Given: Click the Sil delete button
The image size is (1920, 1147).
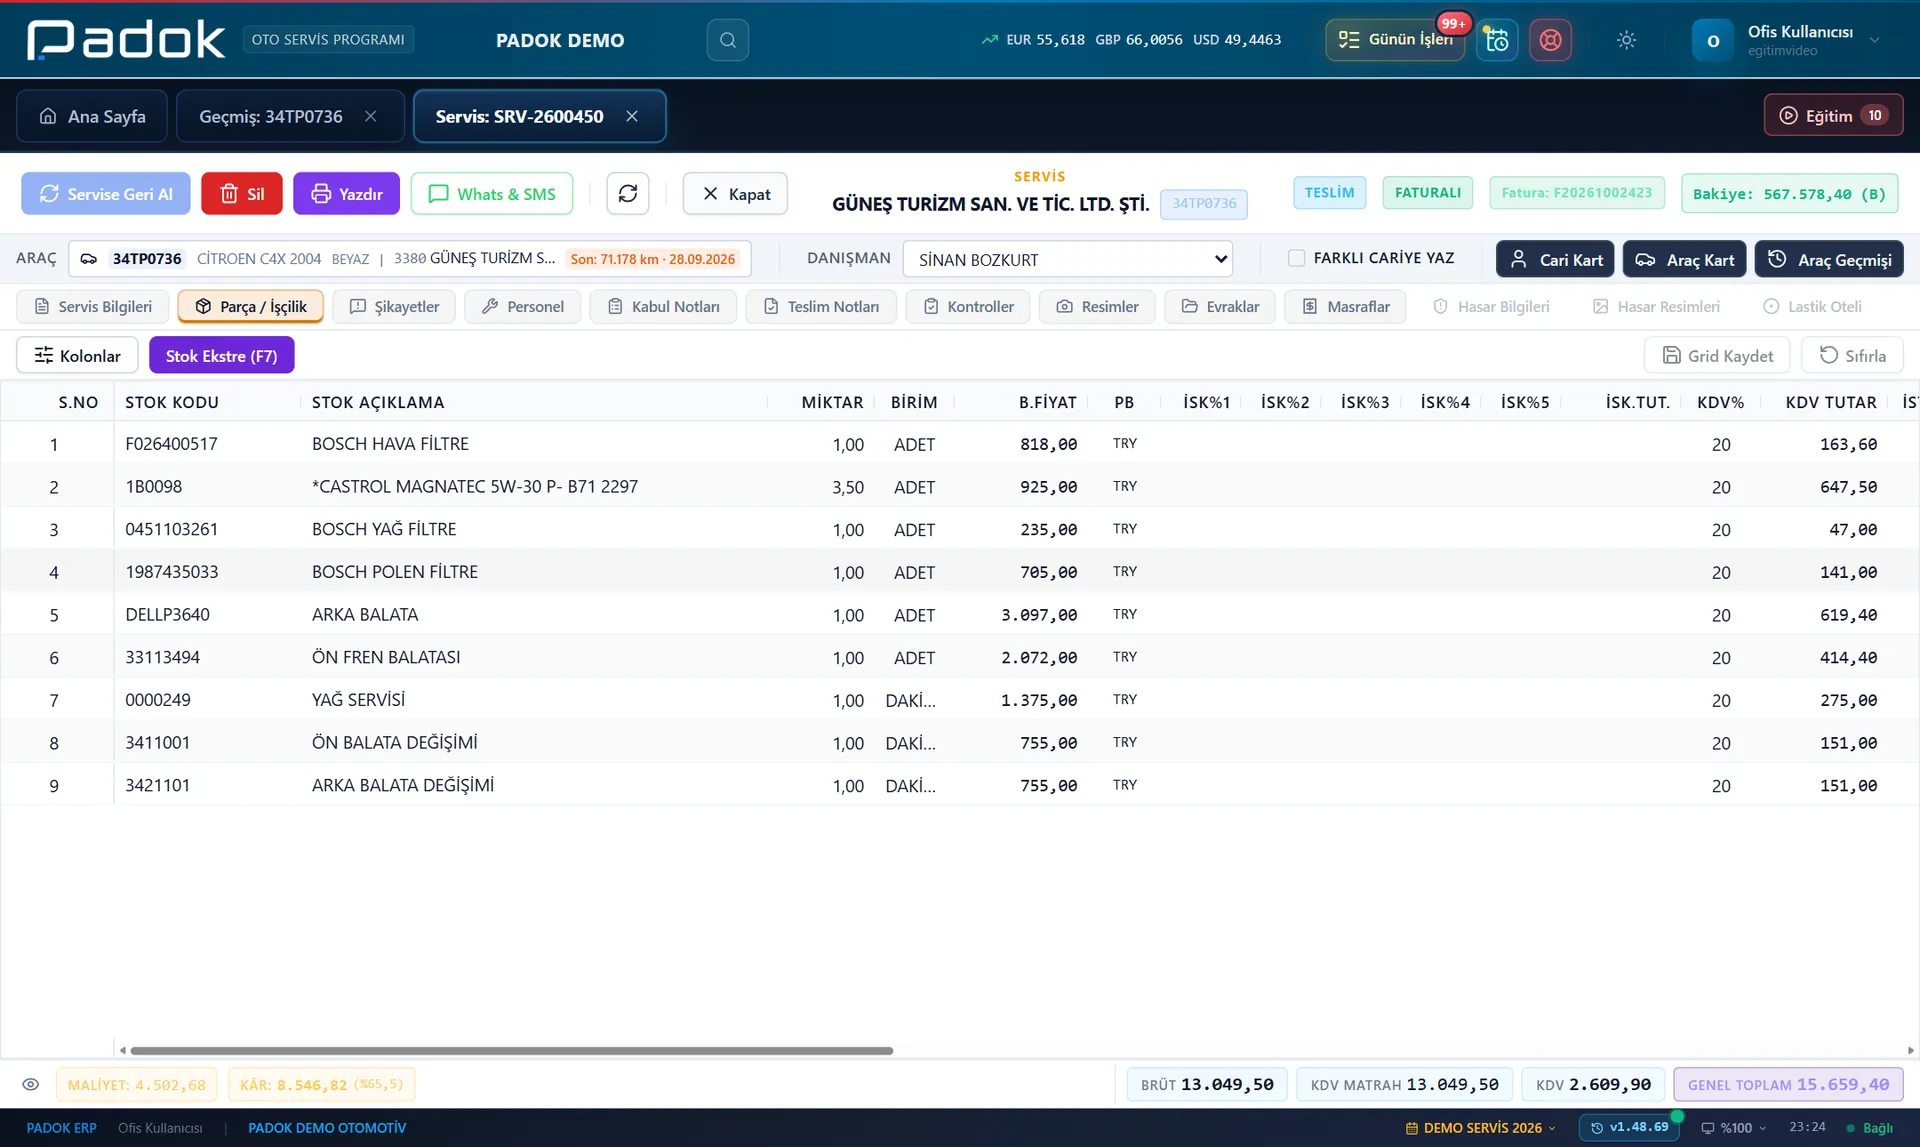Looking at the screenshot, I should click(242, 194).
